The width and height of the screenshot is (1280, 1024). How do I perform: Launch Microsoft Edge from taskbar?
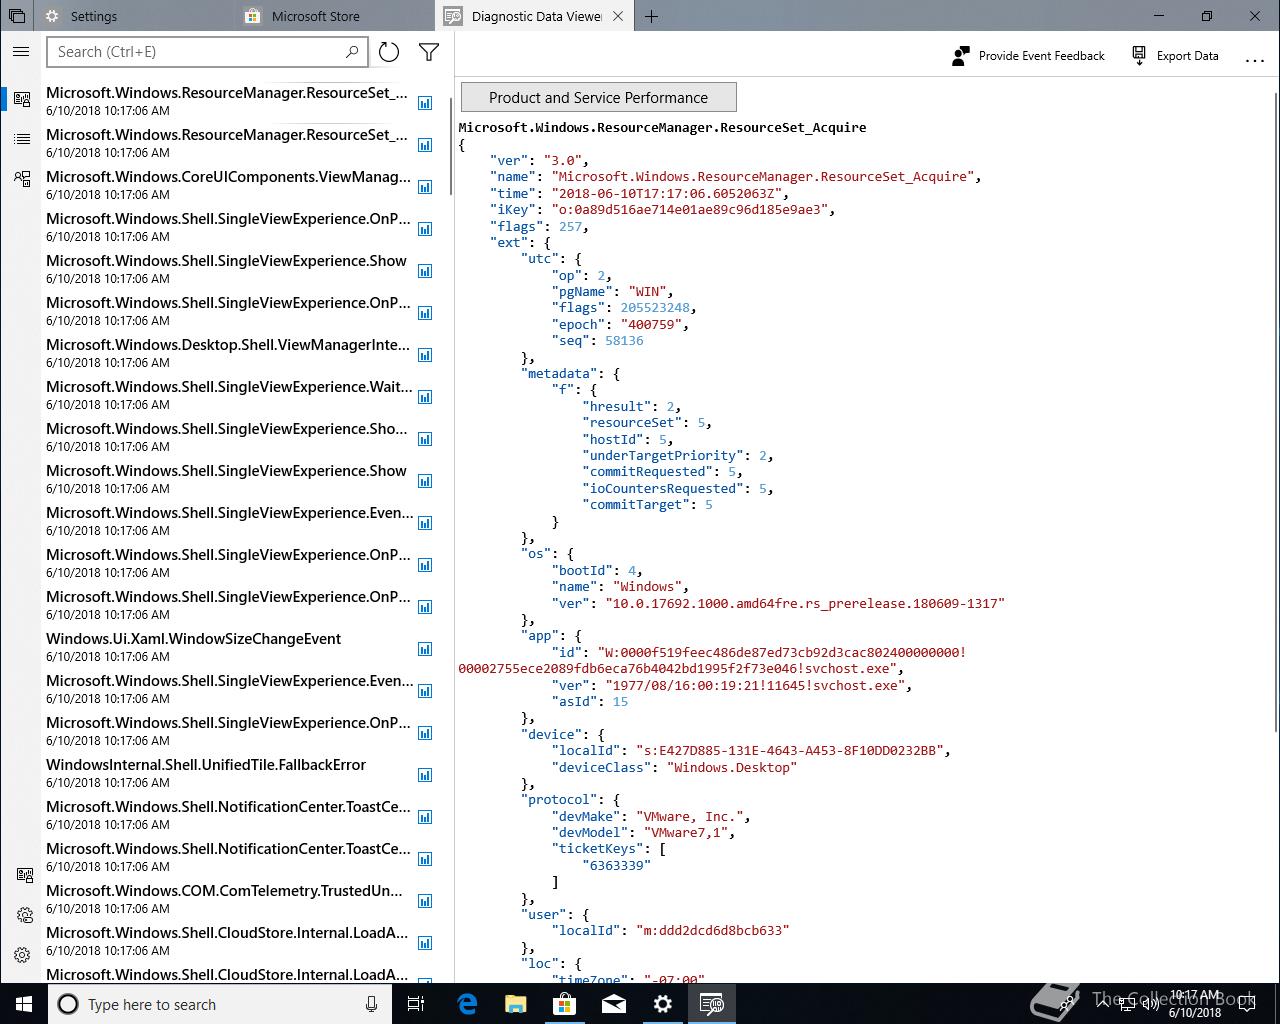(466, 1004)
